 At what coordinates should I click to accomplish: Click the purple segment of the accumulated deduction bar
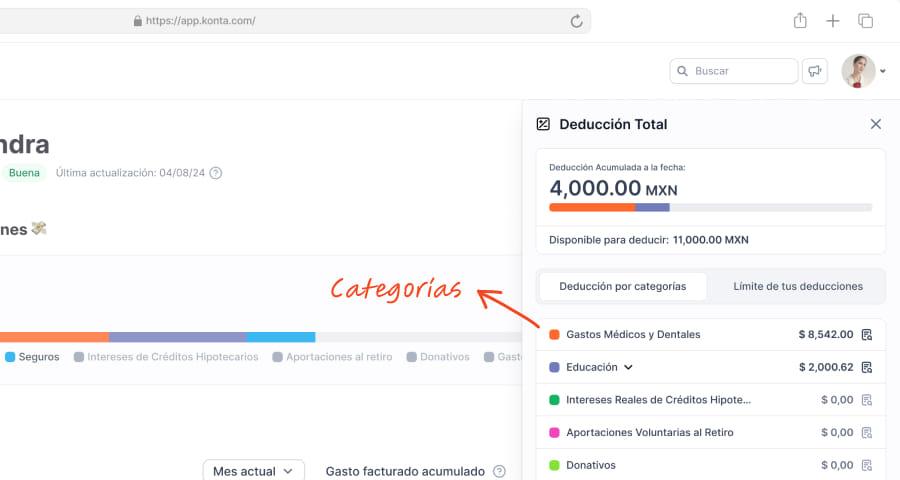(x=652, y=207)
